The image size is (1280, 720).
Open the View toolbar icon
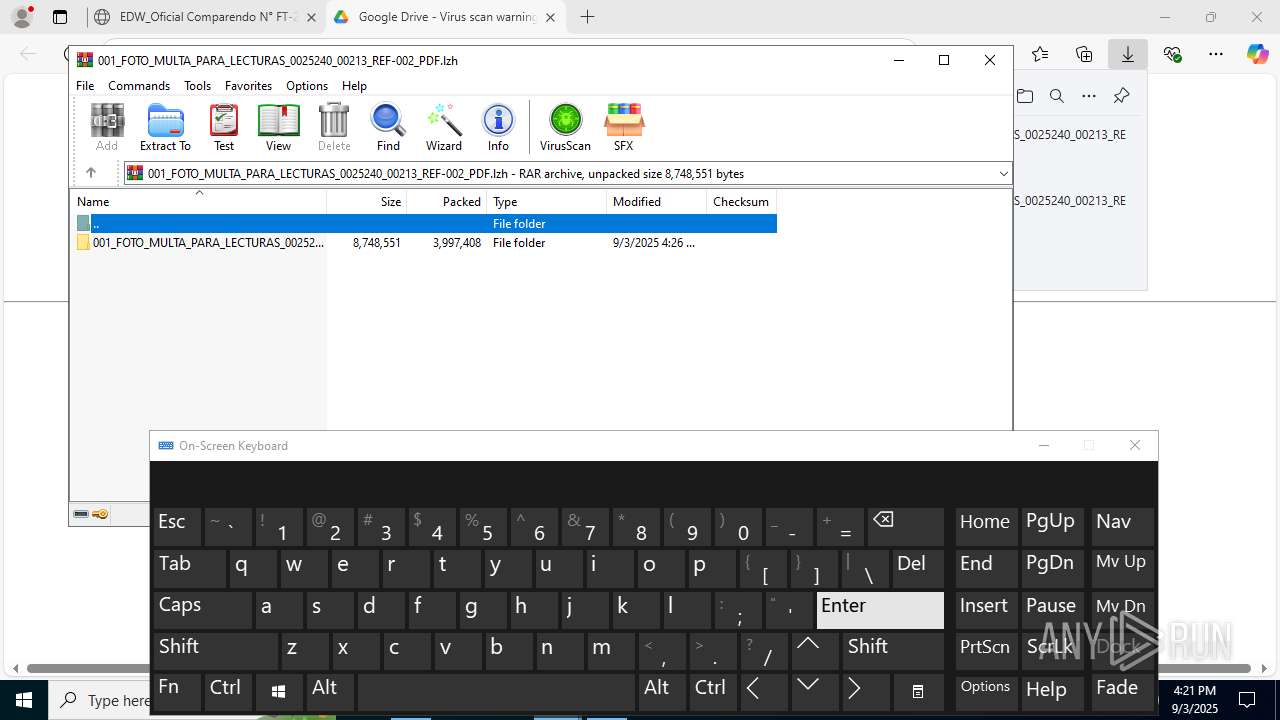[278, 127]
